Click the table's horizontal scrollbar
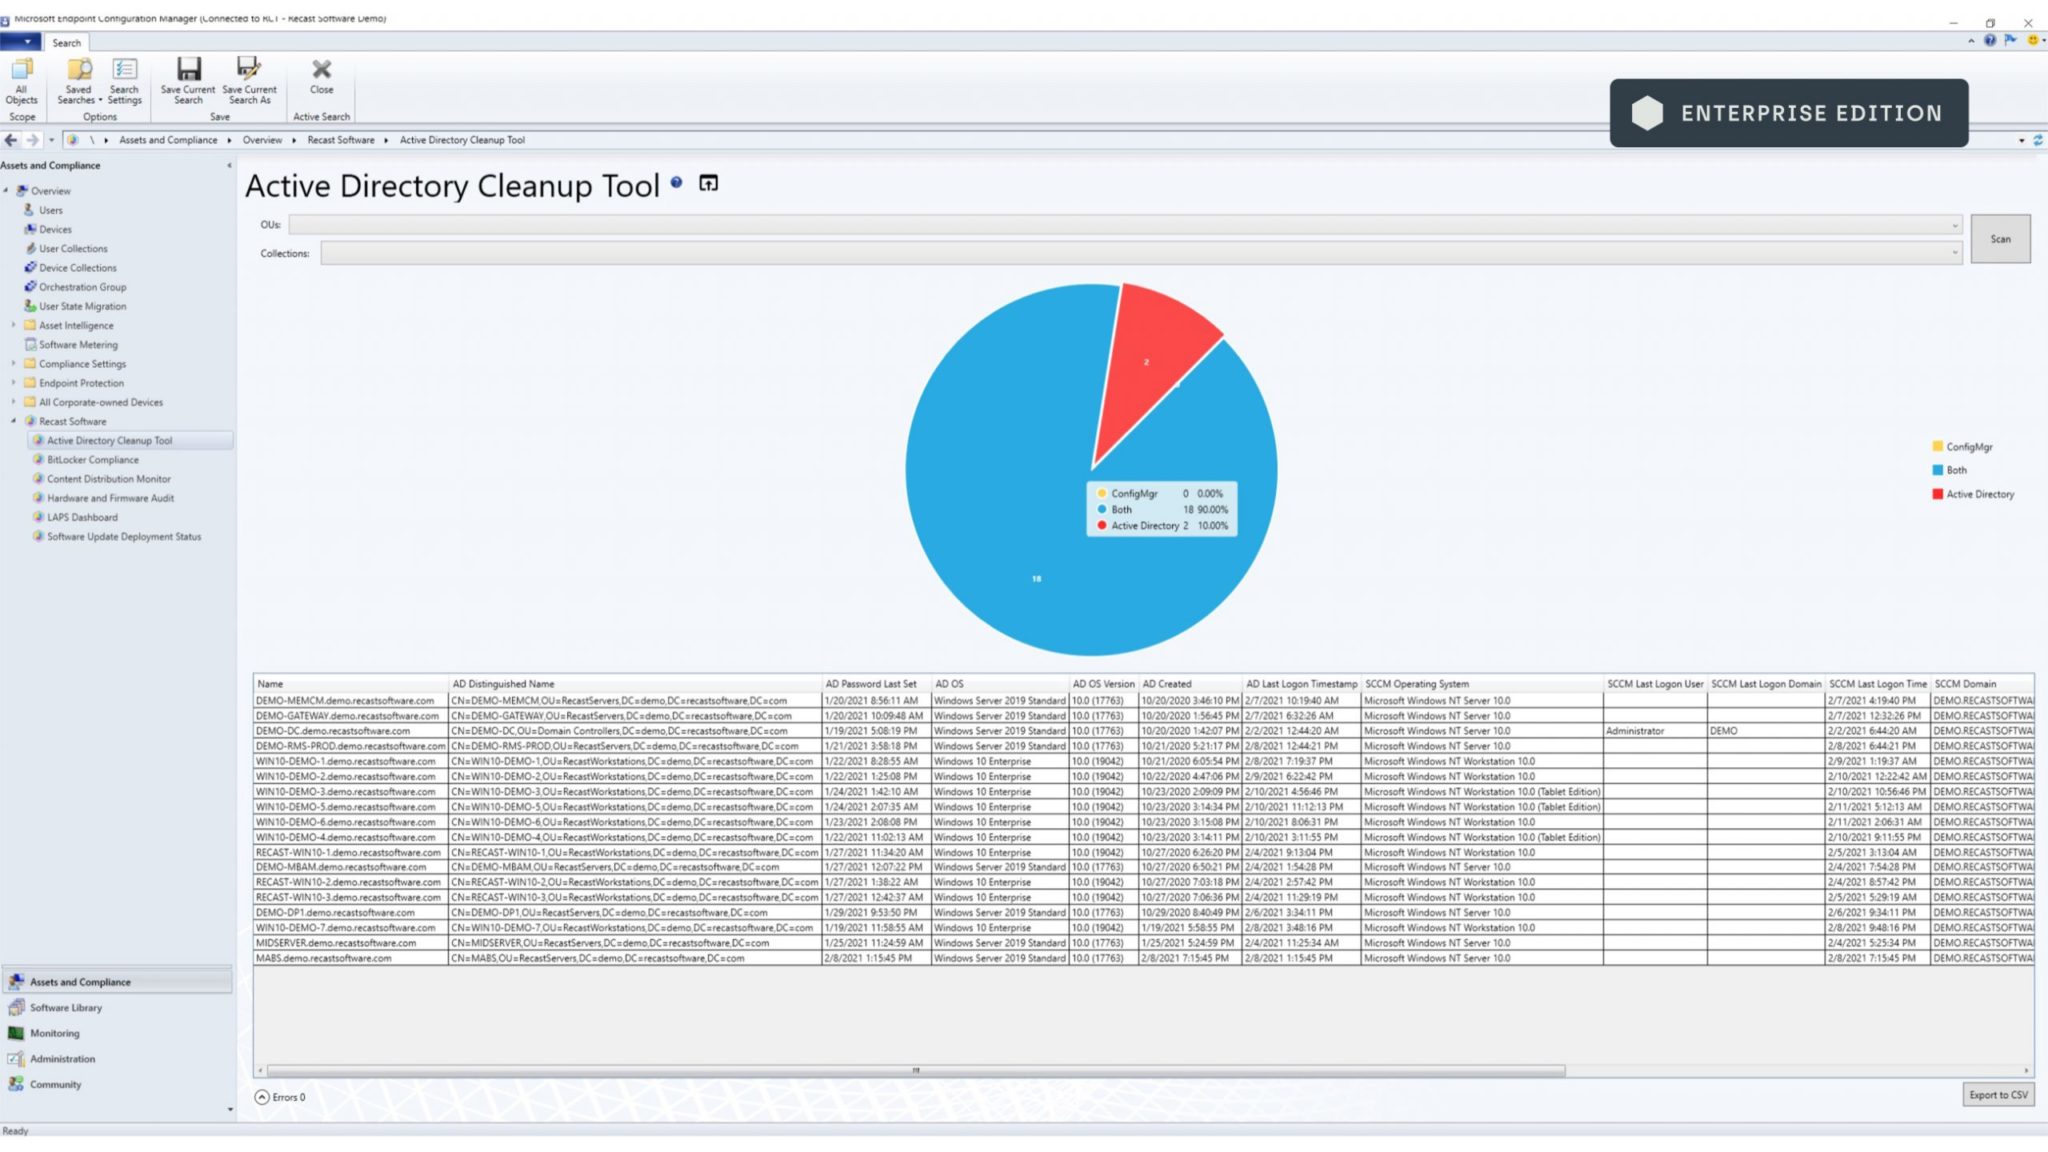 coord(915,1070)
